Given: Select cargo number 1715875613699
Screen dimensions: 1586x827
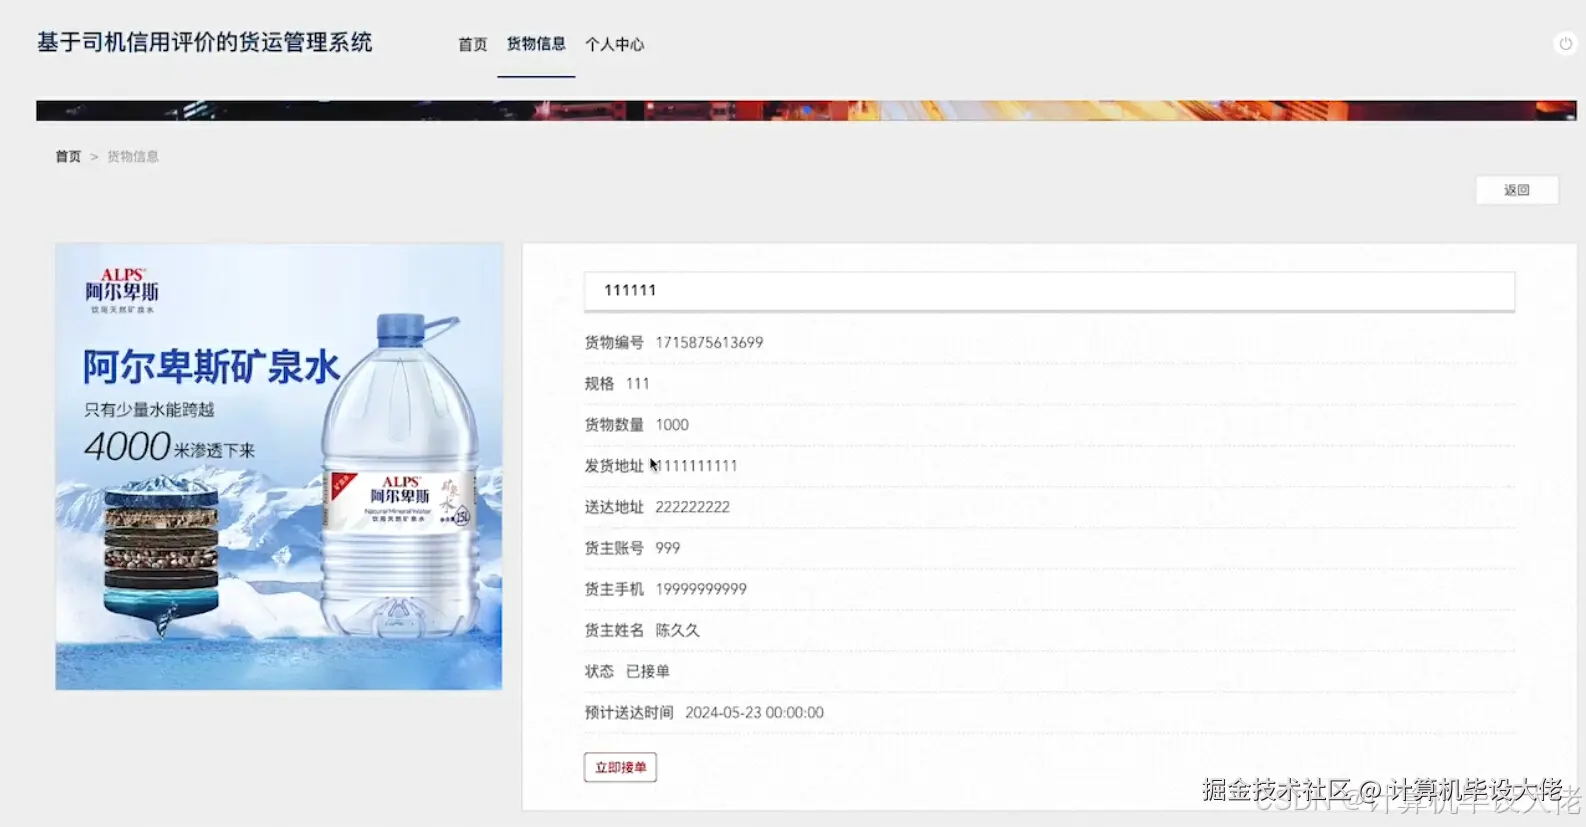Looking at the screenshot, I should pyautogui.click(x=709, y=342).
